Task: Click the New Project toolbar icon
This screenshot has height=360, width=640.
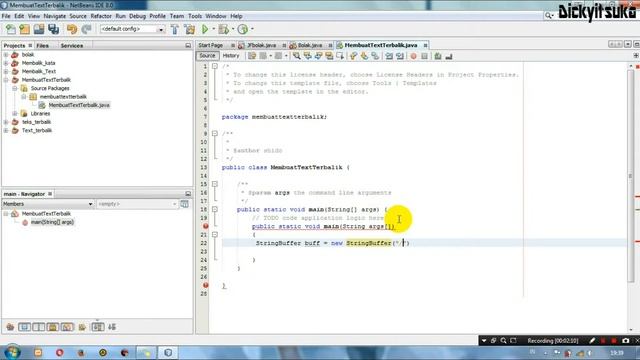Action: [x=24, y=29]
